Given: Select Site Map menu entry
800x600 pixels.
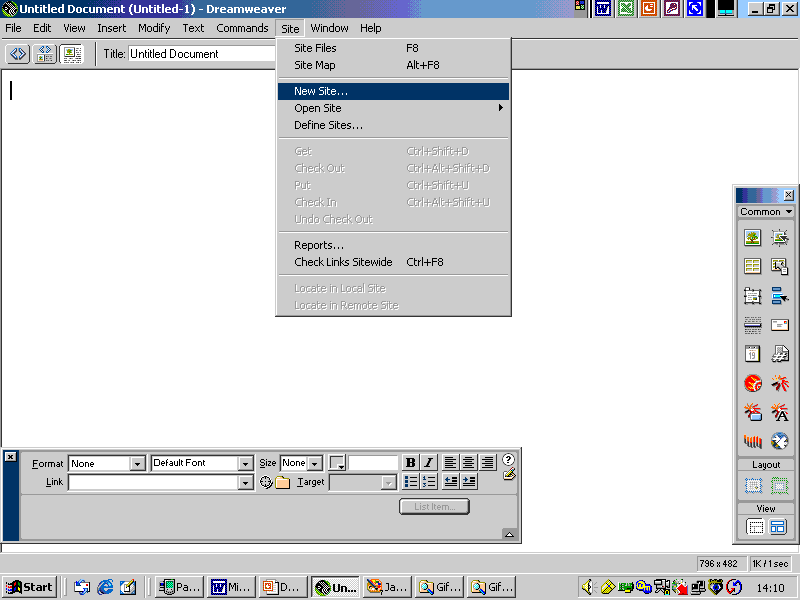Looking at the screenshot, I should tap(393, 65).
